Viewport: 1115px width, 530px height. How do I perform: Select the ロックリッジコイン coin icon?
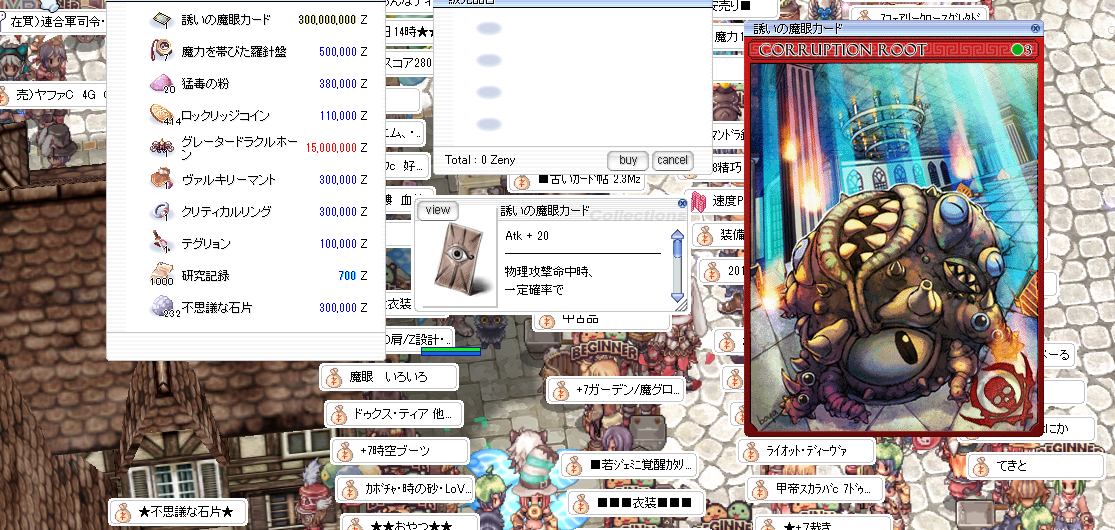coord(161,116)
